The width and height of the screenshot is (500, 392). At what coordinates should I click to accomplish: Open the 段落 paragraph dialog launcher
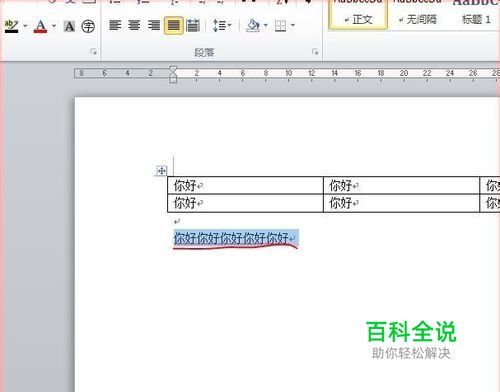[x=315, y=52]
